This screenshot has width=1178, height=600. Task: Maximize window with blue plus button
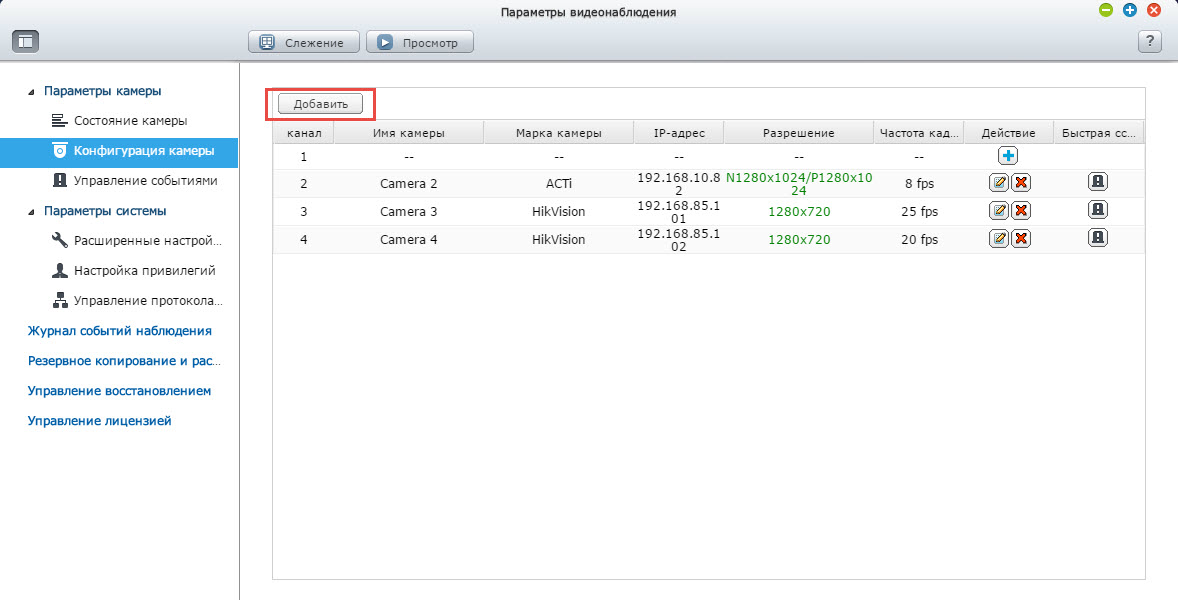coord(1129,11)
